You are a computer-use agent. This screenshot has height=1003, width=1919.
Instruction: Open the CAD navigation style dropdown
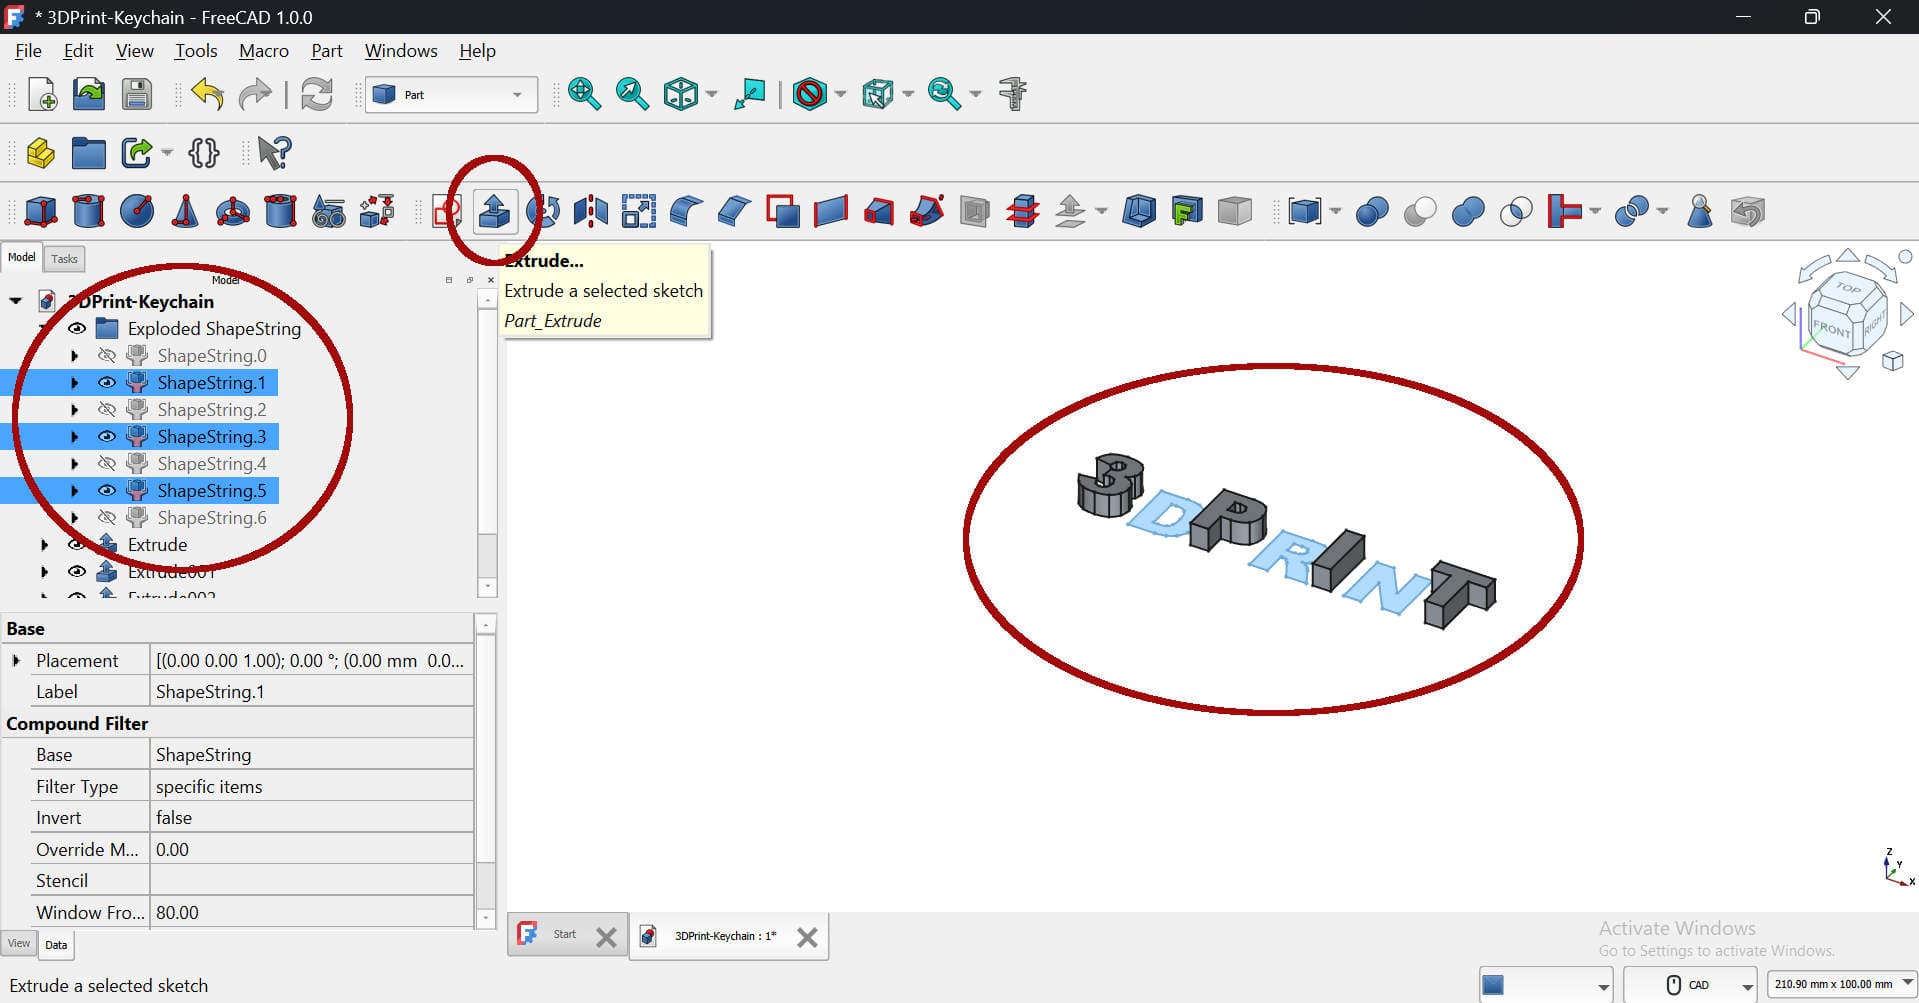[1690, 985]
